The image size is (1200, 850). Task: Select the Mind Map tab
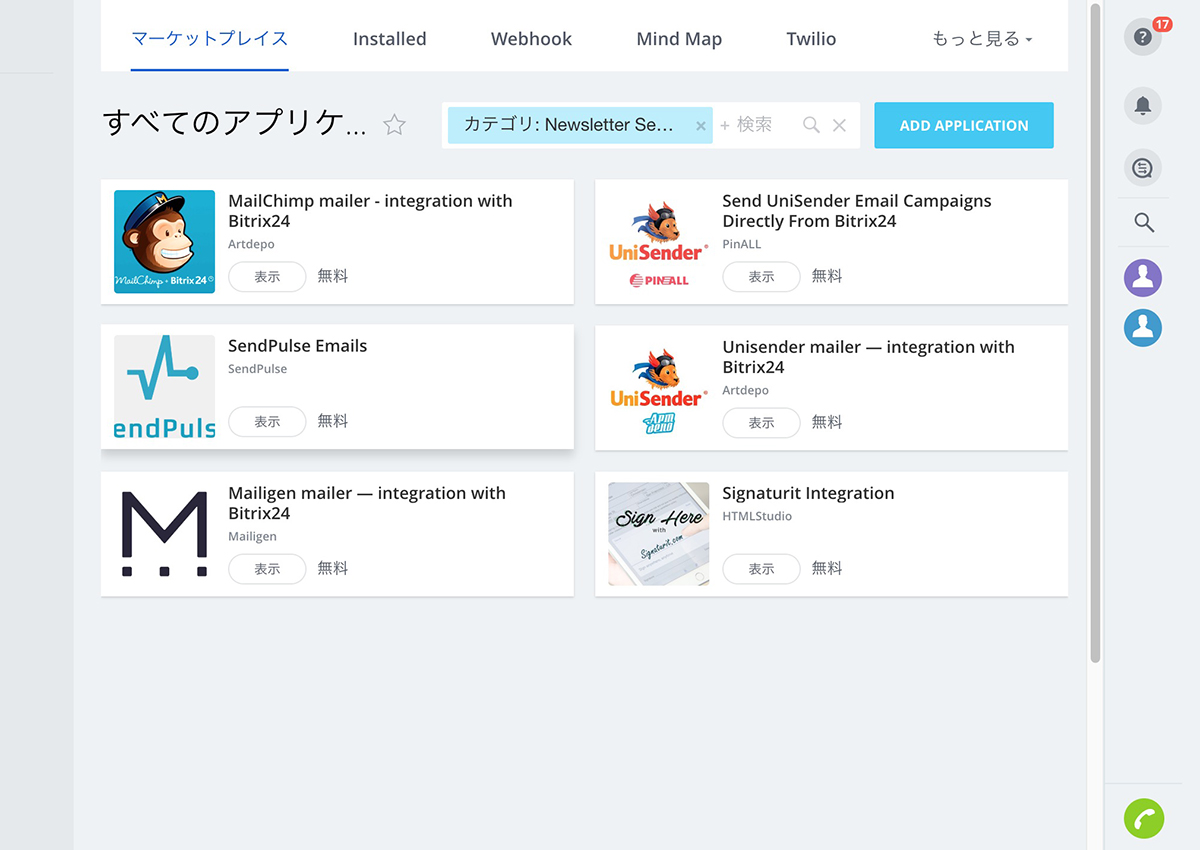pyautogui.click(x=679, y=39)
